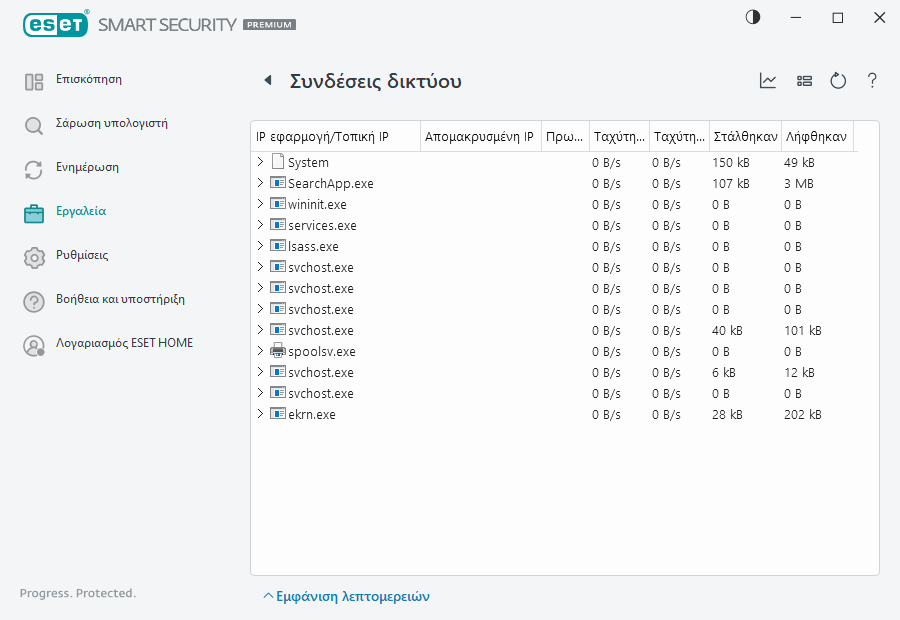This screenshot has height=620, width=900.
Task: Open Επισκόπηση in the sidebar
Action: [88, 80]
